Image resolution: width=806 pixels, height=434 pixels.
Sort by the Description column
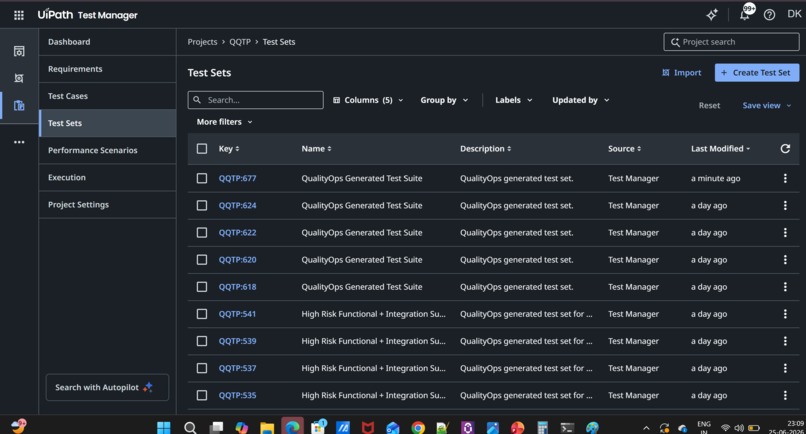[485, 149]
